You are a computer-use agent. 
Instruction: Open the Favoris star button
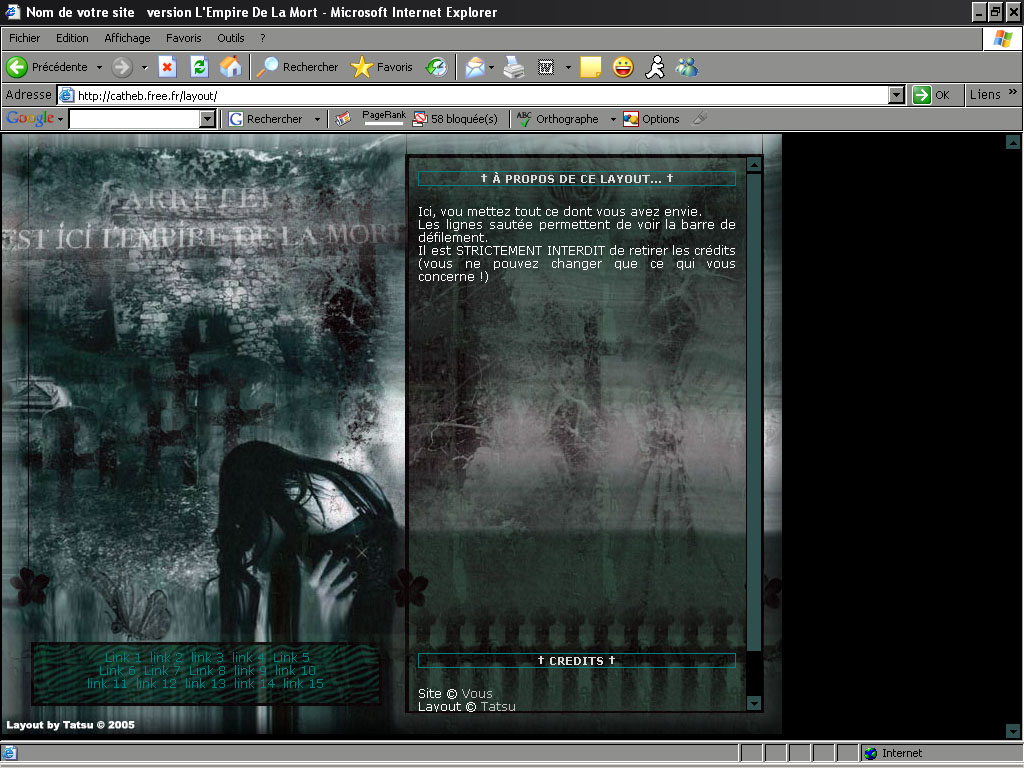tap(382, 67)
